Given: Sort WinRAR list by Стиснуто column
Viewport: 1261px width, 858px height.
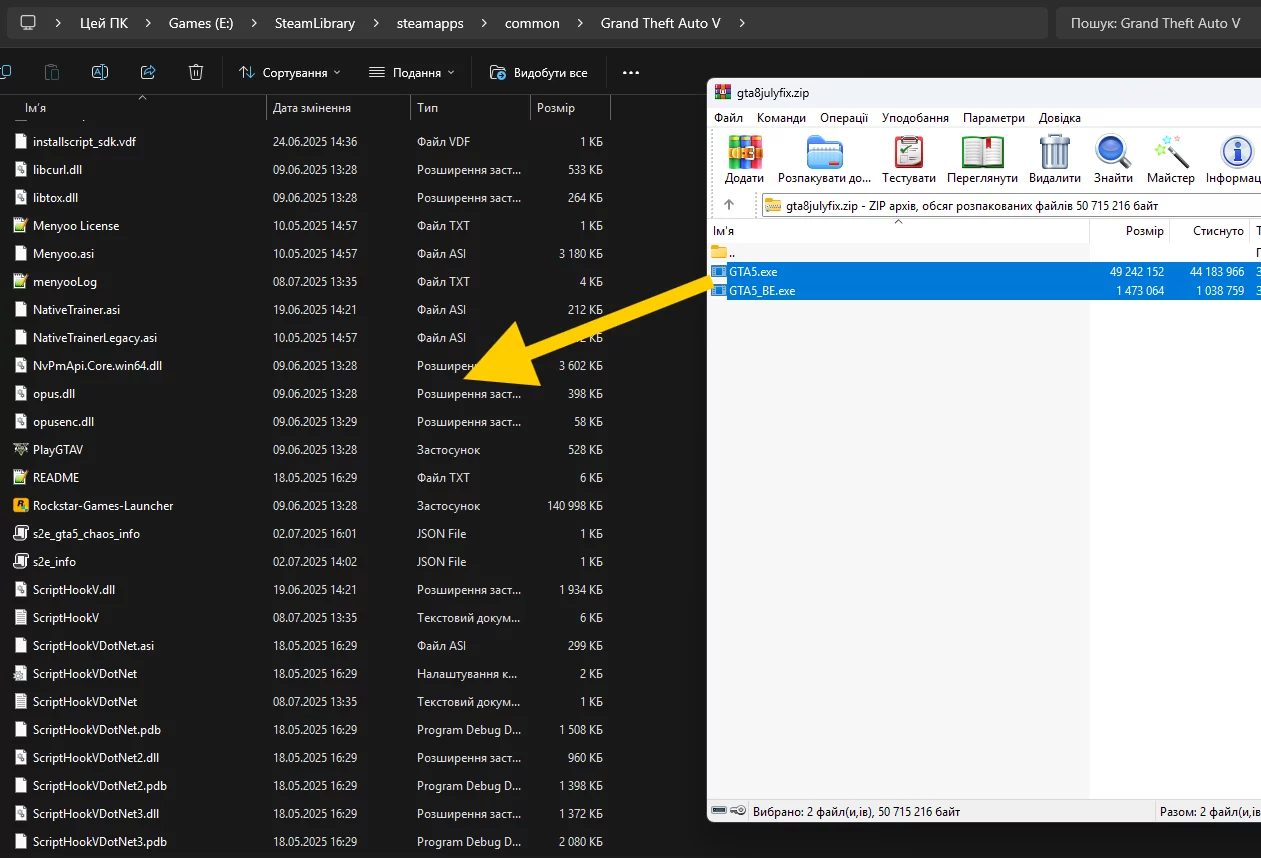Looking at the screenshot, I should coord(1210,231).
